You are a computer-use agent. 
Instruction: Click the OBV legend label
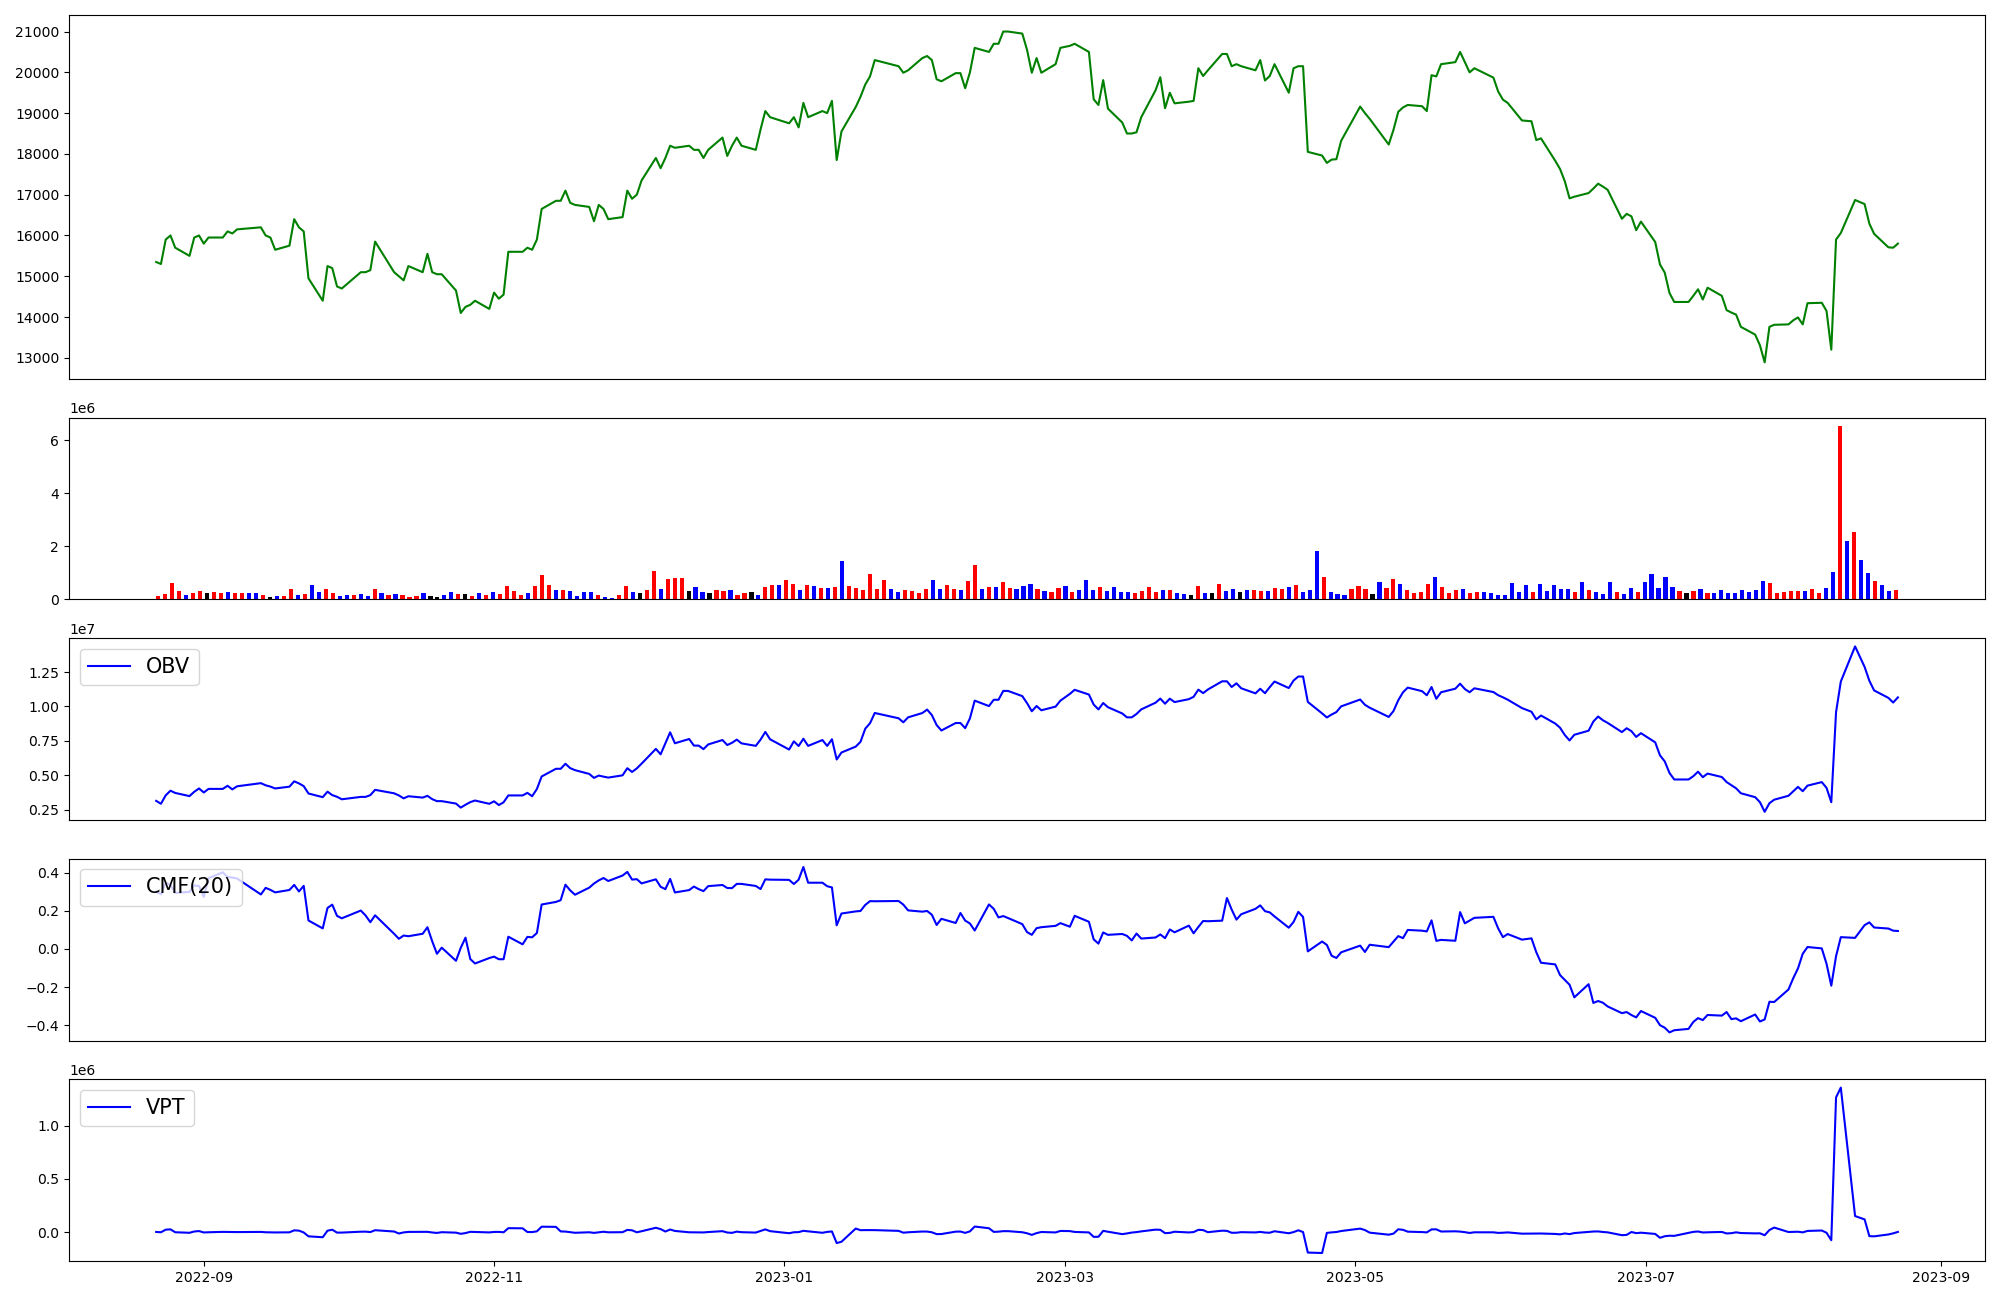point(167,666)
